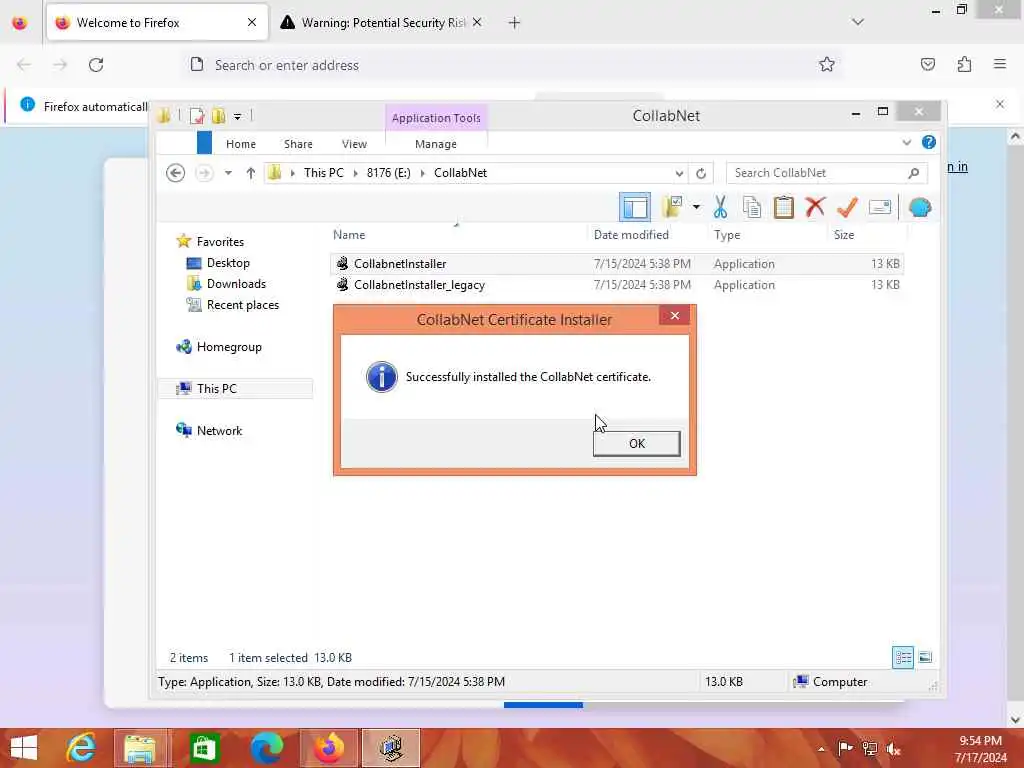The width and height of the screenshot is (1024, 768).
Task: Expand the arrow beside the Folder Options icon
Action: (x=696, y=208)
